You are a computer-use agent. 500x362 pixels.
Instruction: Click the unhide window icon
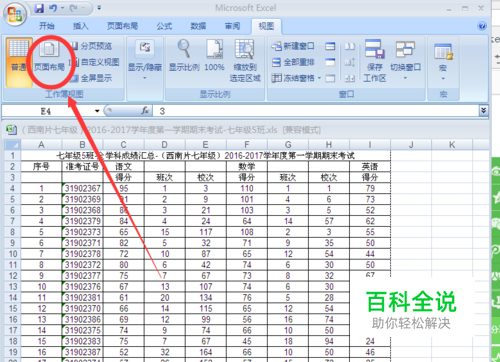coord(330,78)
